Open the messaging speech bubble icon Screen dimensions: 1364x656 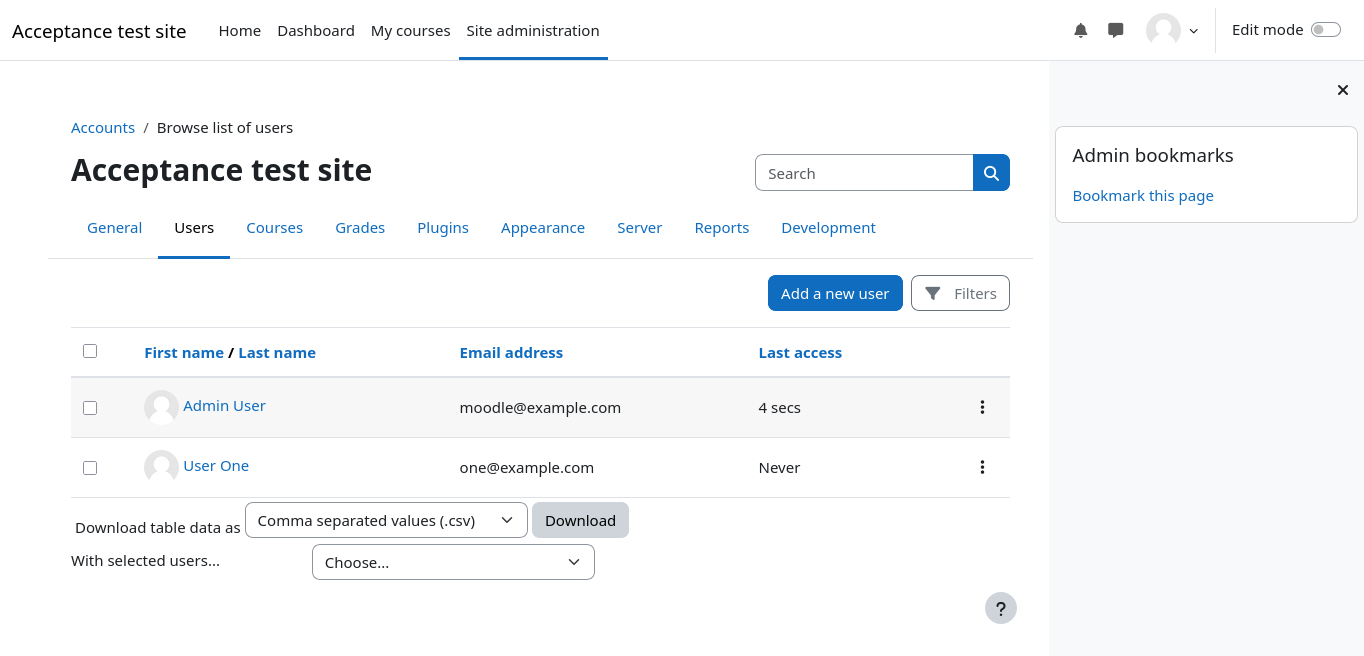point(1116,30)
